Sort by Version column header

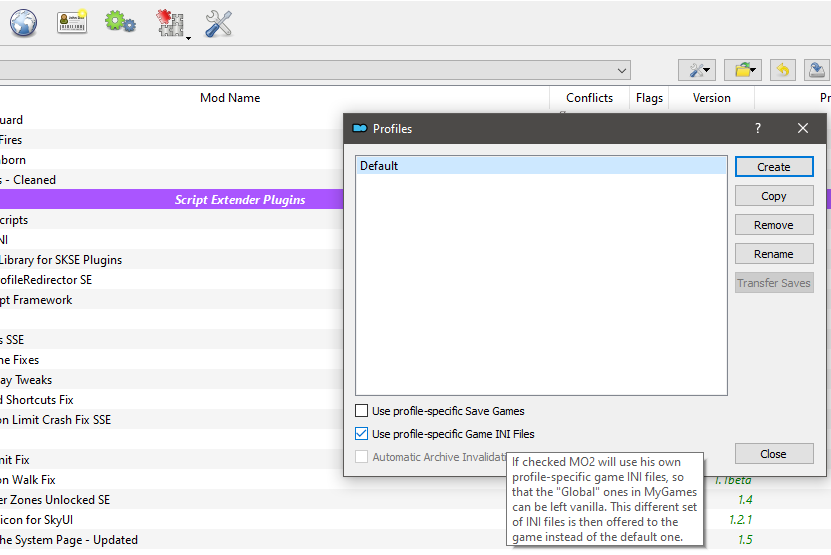(x=711, y=98)
